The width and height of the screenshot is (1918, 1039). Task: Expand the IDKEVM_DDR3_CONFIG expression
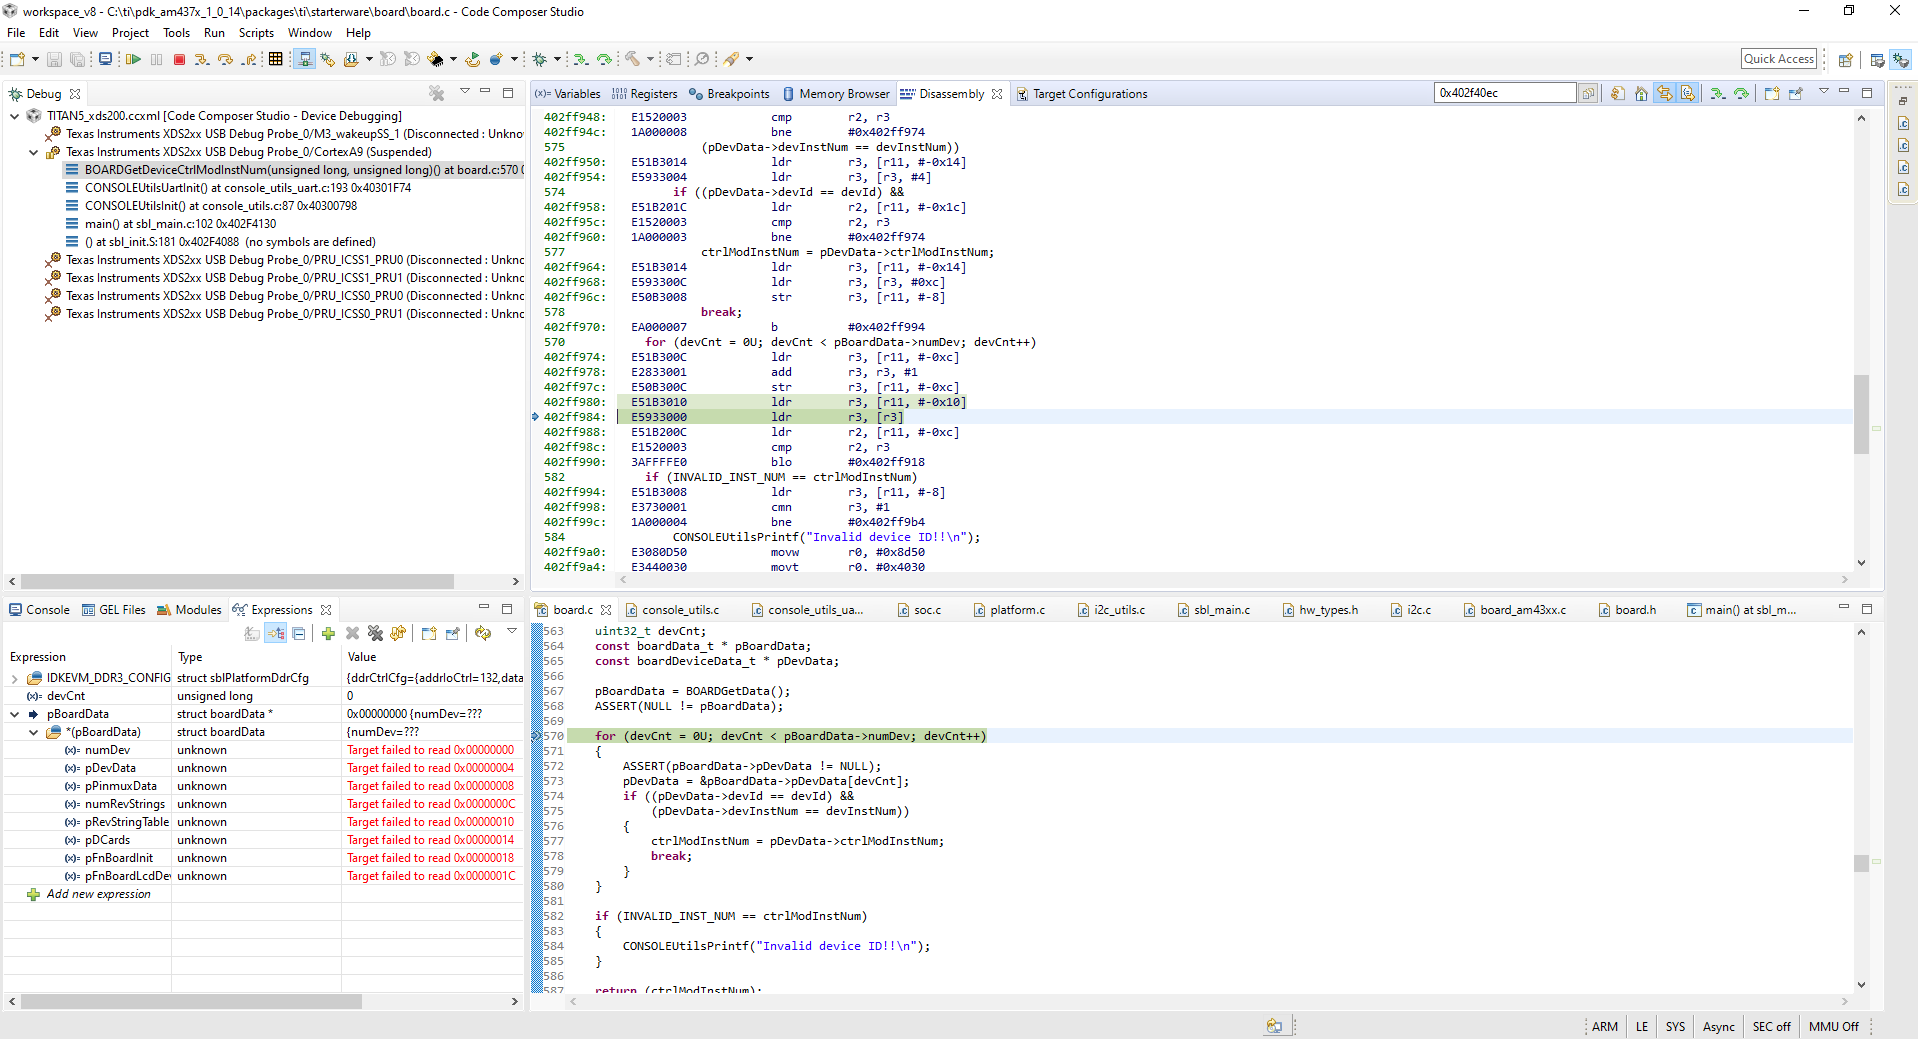(x=15, y=678)
